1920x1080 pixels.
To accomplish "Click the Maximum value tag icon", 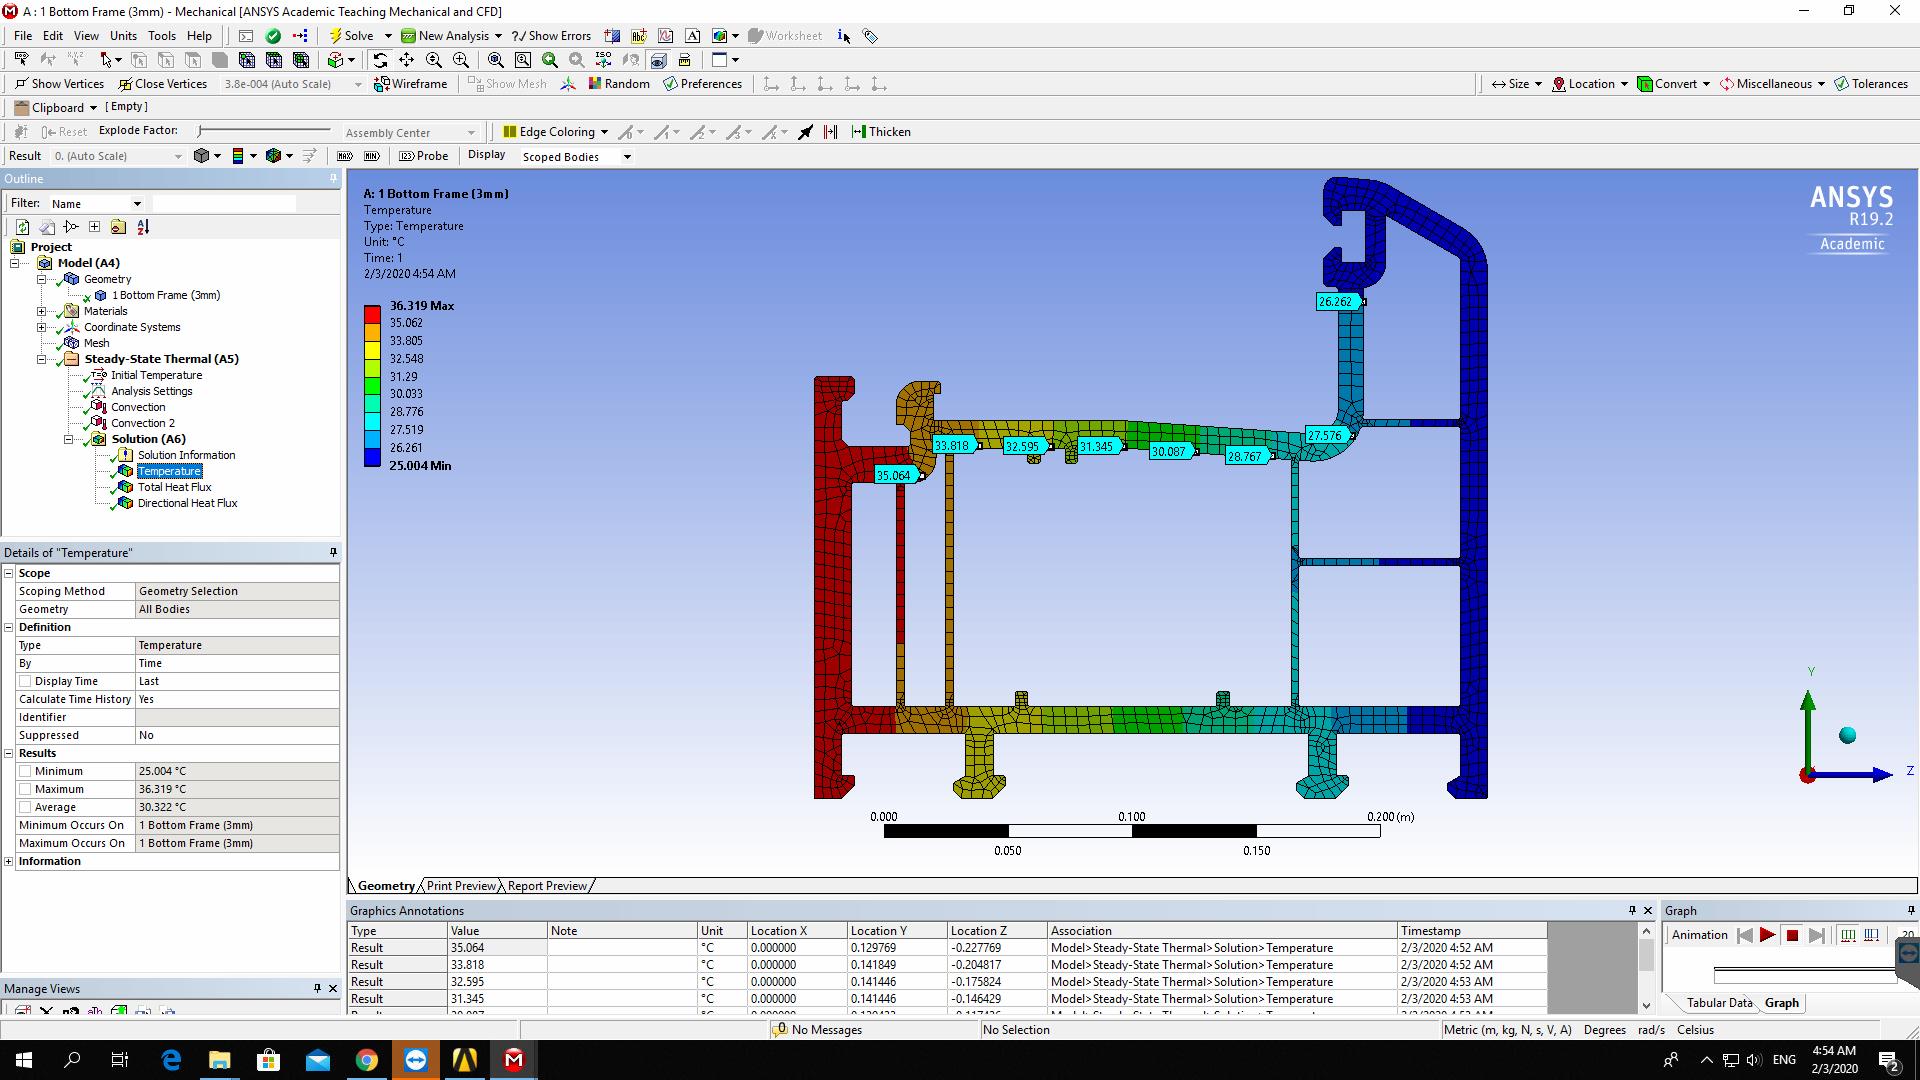I will point(345,156).
